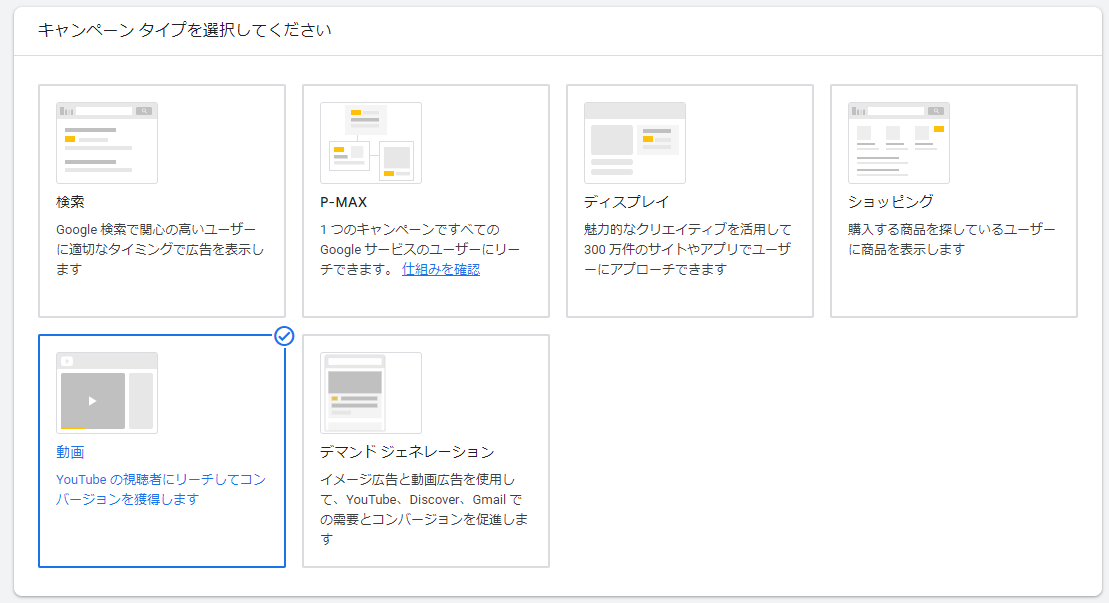Click the デマンド ジェネレーション illustration icon

click(x=371, y=393)
